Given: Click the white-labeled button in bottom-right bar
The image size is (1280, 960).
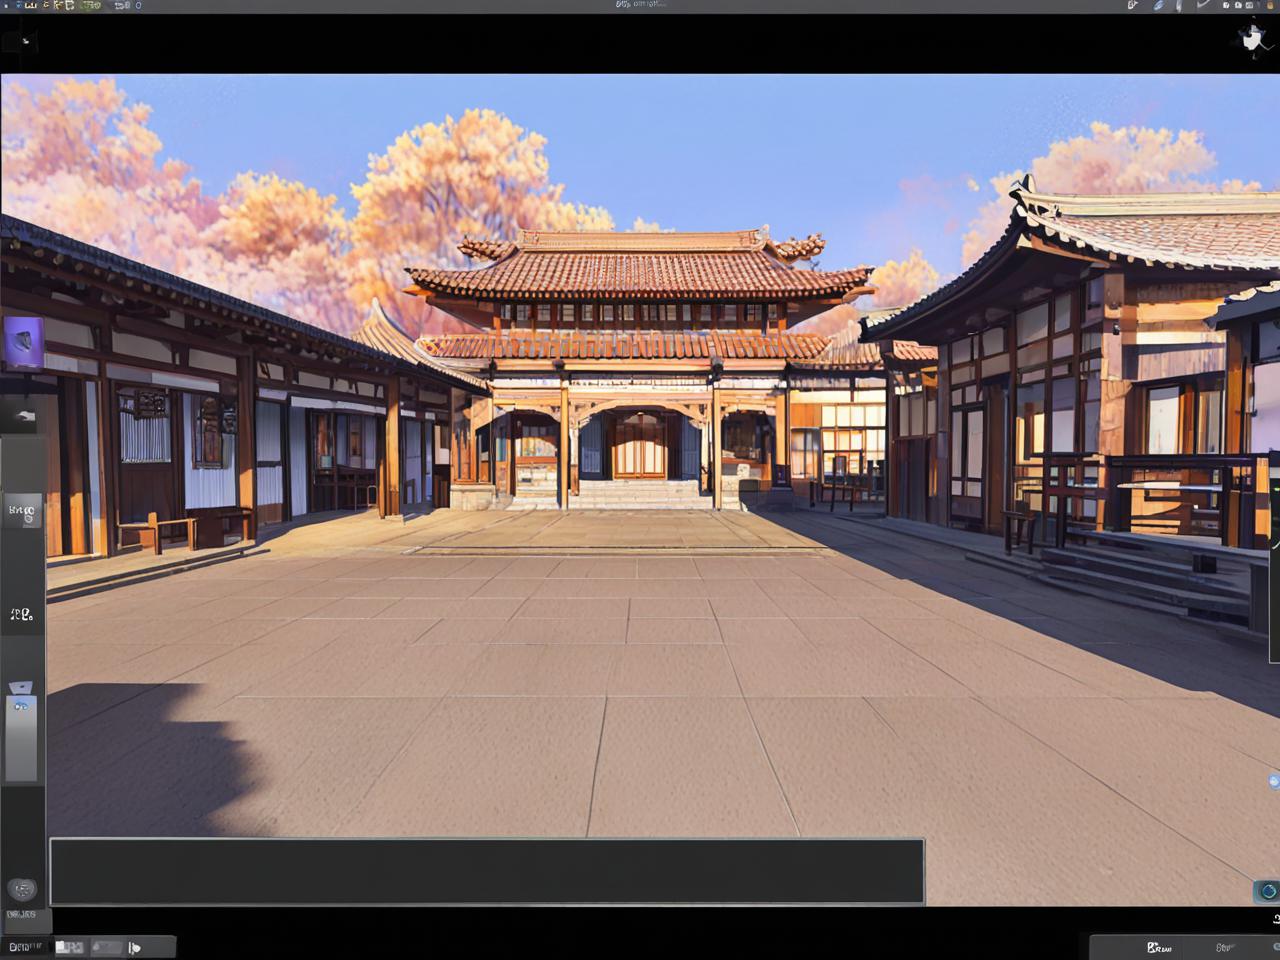Looking at the screenshot, I should (1160, 947).
